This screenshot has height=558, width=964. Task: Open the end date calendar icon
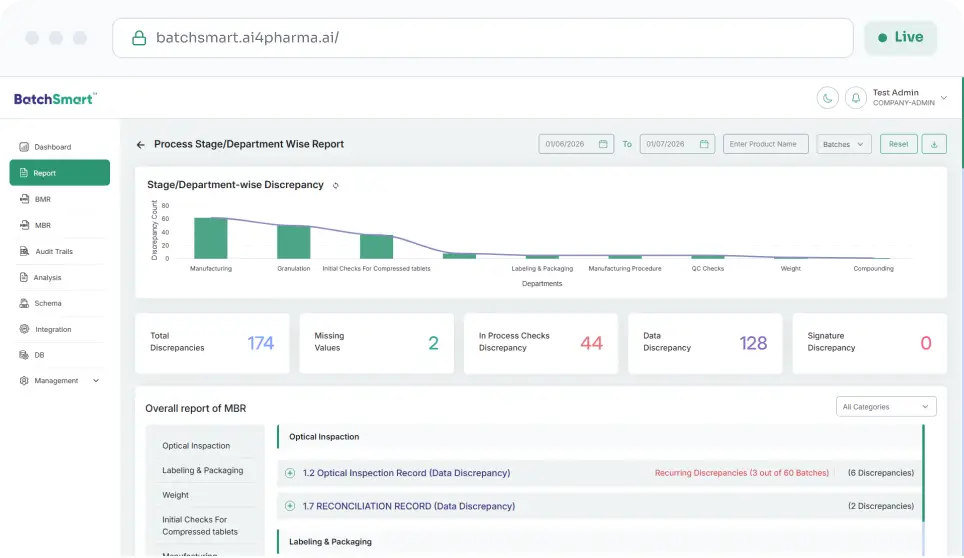click(704, 144)
